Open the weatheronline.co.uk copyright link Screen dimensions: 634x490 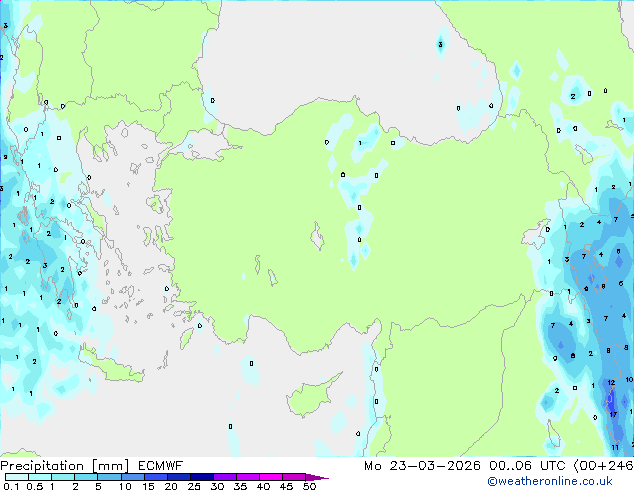550,481
